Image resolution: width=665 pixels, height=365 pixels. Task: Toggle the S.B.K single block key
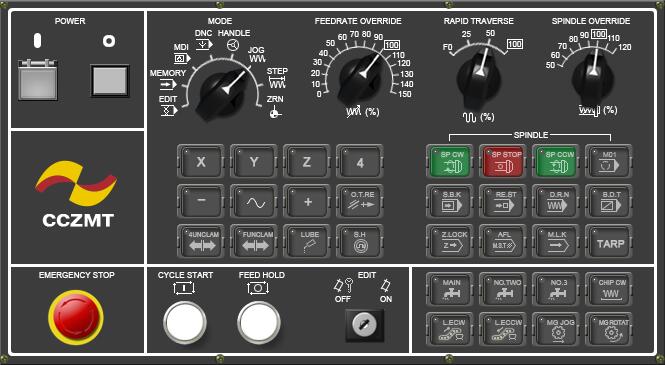click(450, 201)
